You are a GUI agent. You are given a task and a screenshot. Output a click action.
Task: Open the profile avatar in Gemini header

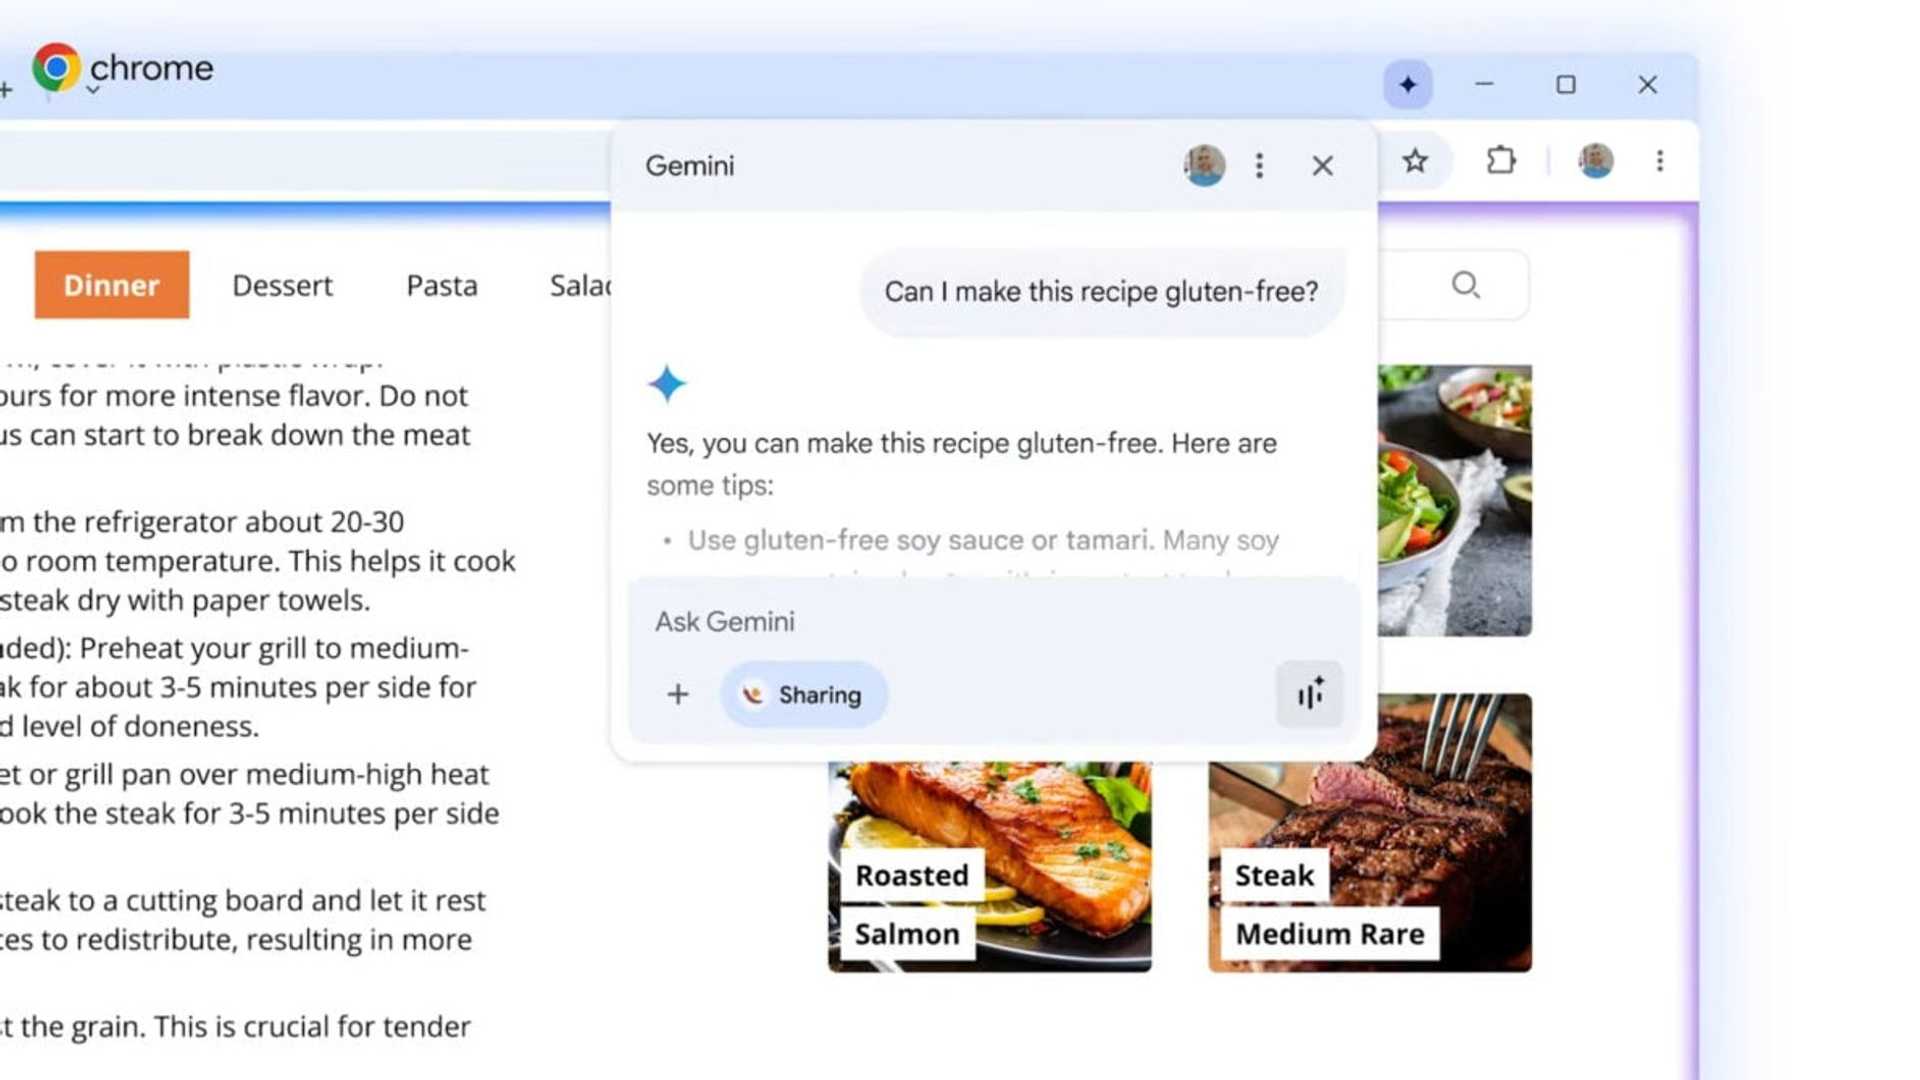(x=1203, y=166)
